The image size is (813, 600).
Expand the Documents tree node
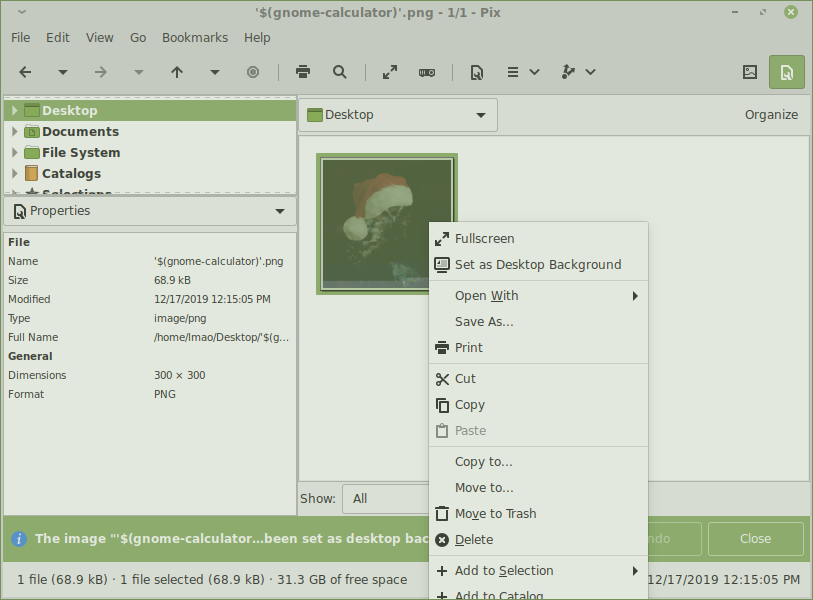pos(15,132)
